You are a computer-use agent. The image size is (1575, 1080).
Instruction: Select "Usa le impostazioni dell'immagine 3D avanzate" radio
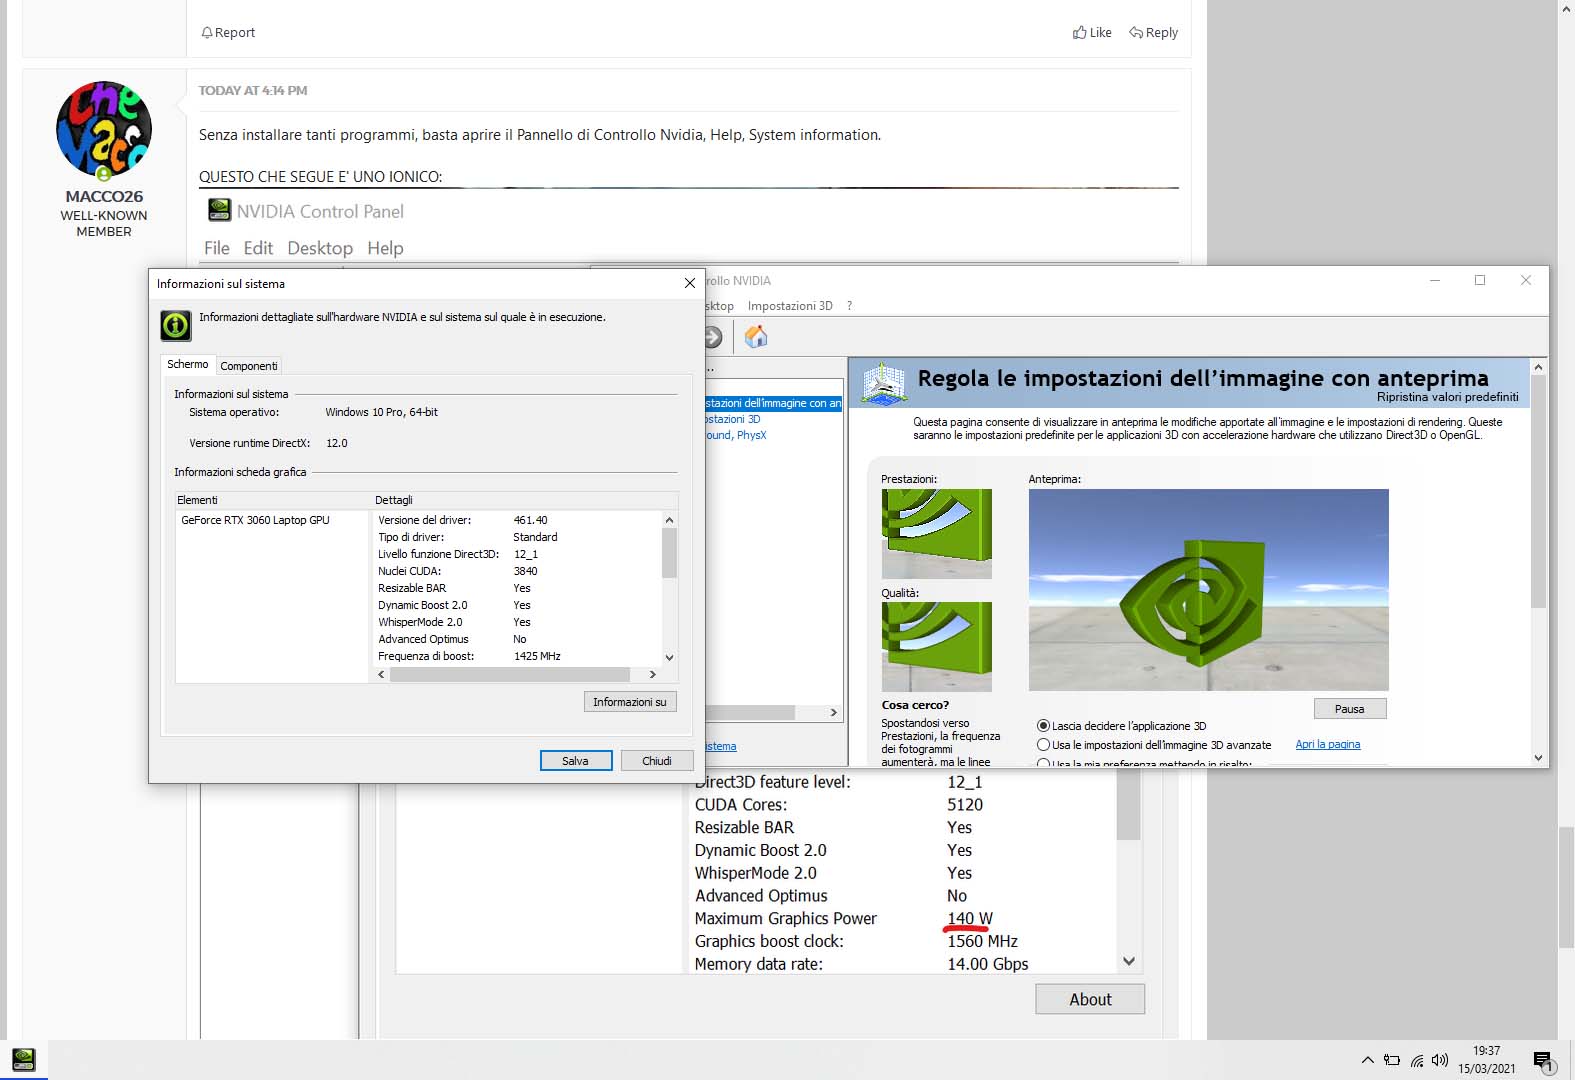point(1043,745)
